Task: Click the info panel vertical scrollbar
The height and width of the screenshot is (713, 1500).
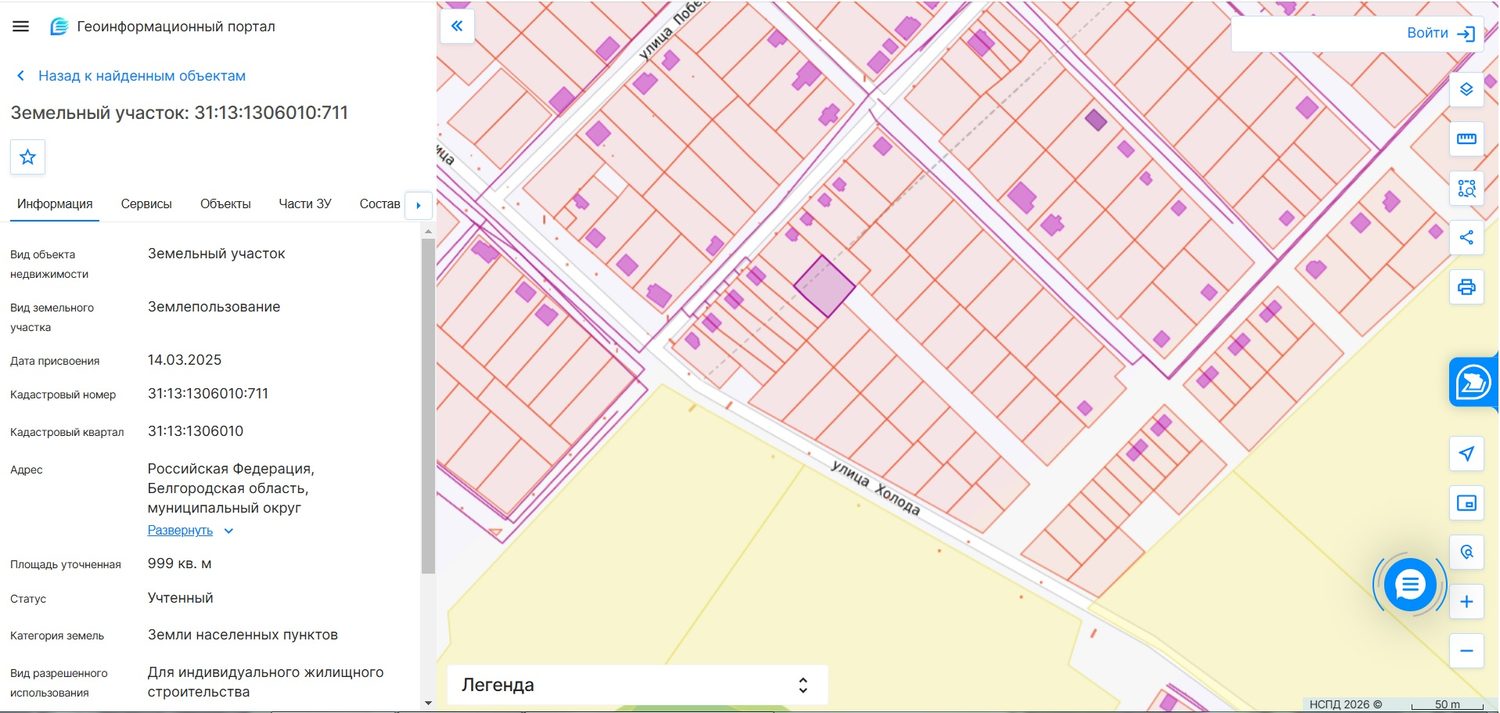Action: (428, 406)
